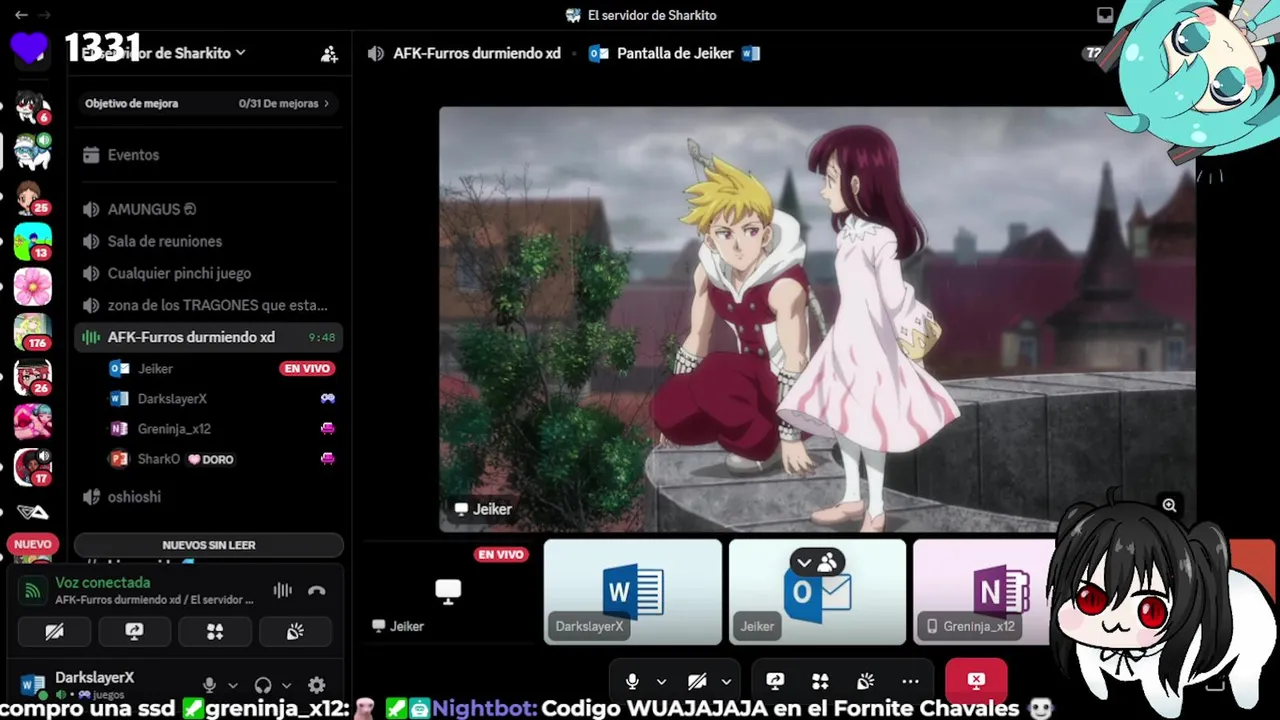Open server icon with the 26 badge
The width and height of the screenshot is (1280, 720).
coord(33,377)
